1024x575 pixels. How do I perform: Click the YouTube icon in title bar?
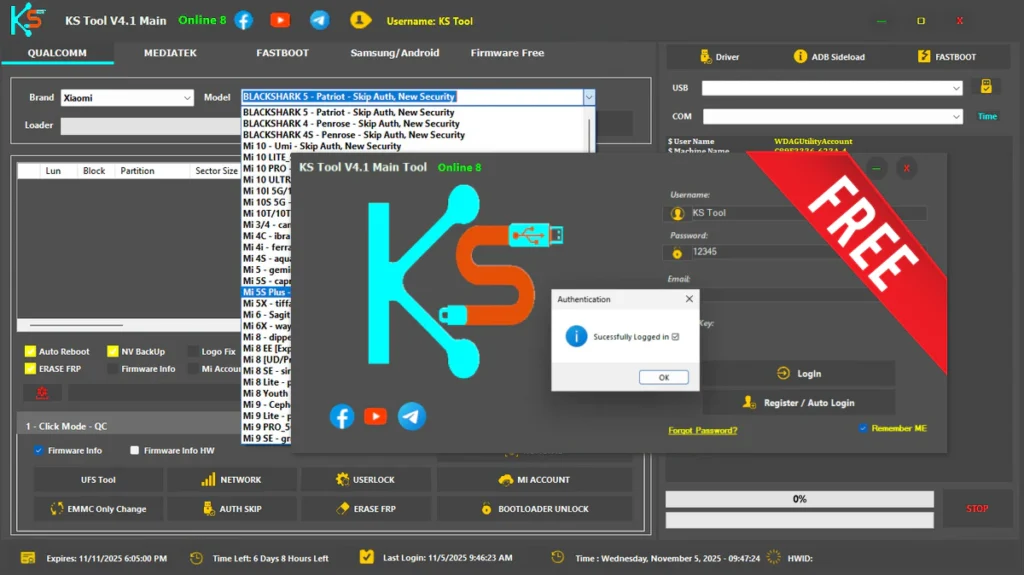coord(280,20)
